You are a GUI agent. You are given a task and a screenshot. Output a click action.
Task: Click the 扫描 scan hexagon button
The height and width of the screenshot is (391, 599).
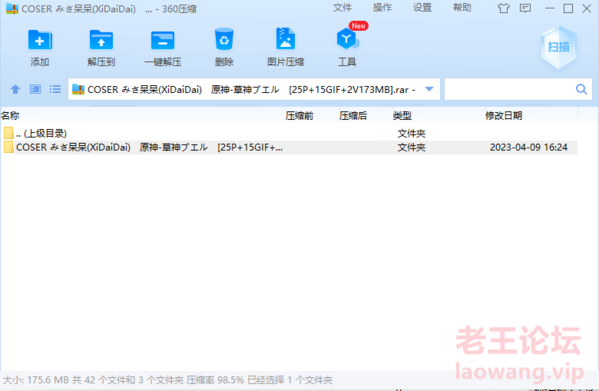tap(559, 47)
